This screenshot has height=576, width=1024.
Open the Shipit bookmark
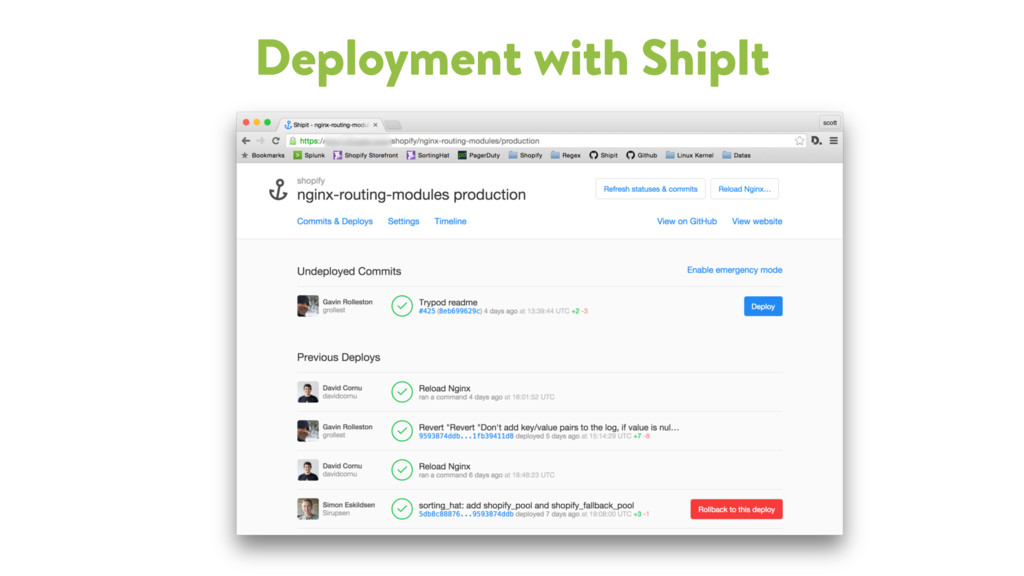pos(603,155)
